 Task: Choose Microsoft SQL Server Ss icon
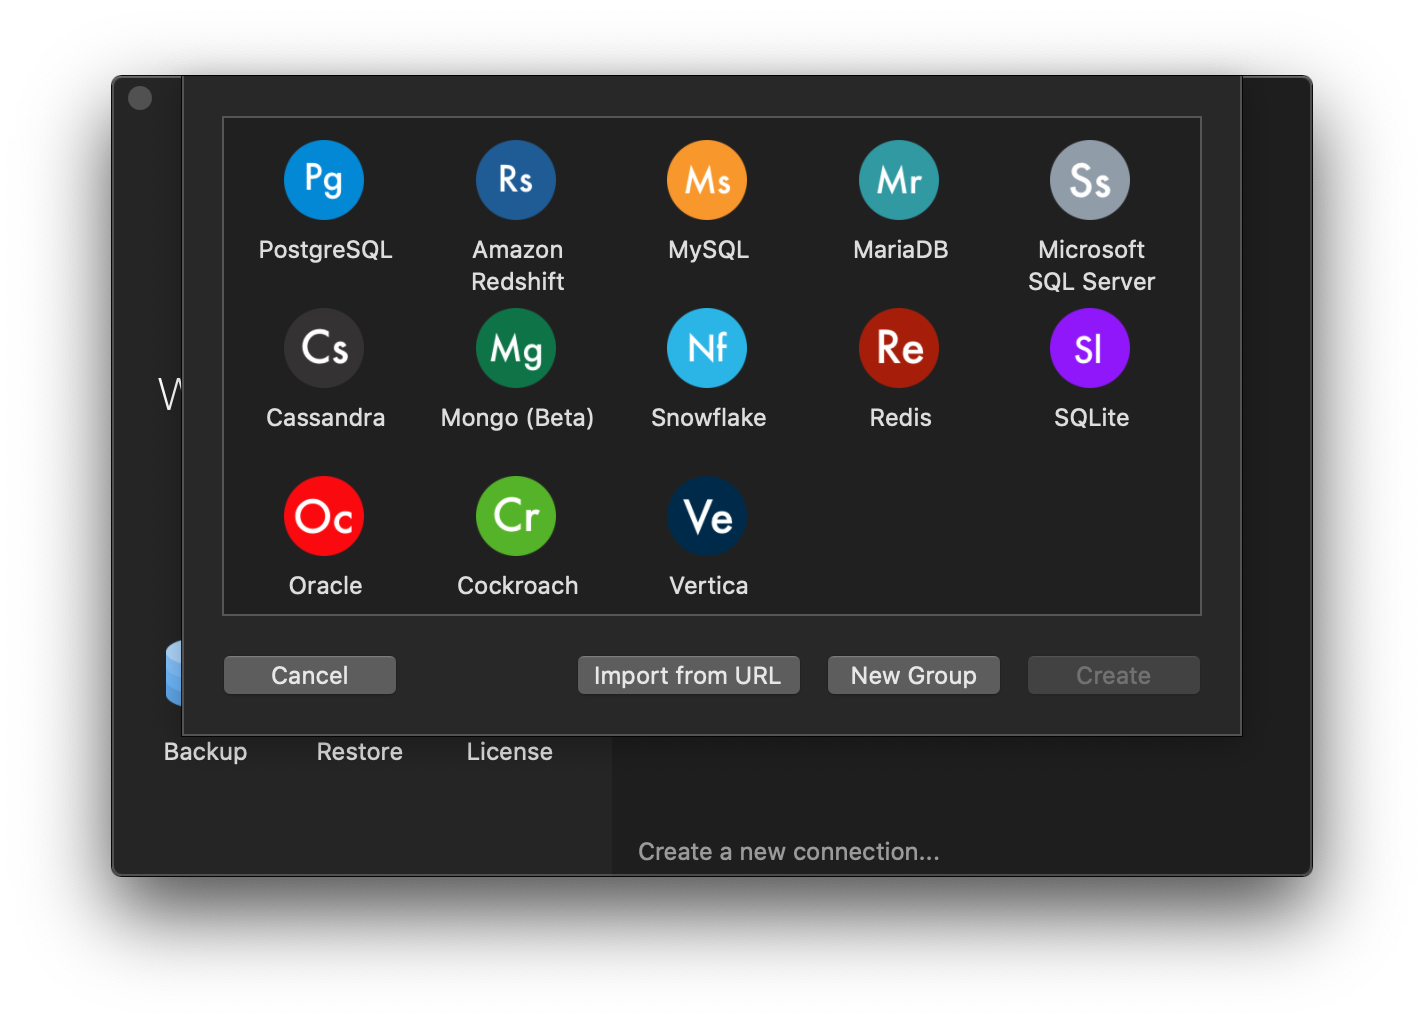1090,180
